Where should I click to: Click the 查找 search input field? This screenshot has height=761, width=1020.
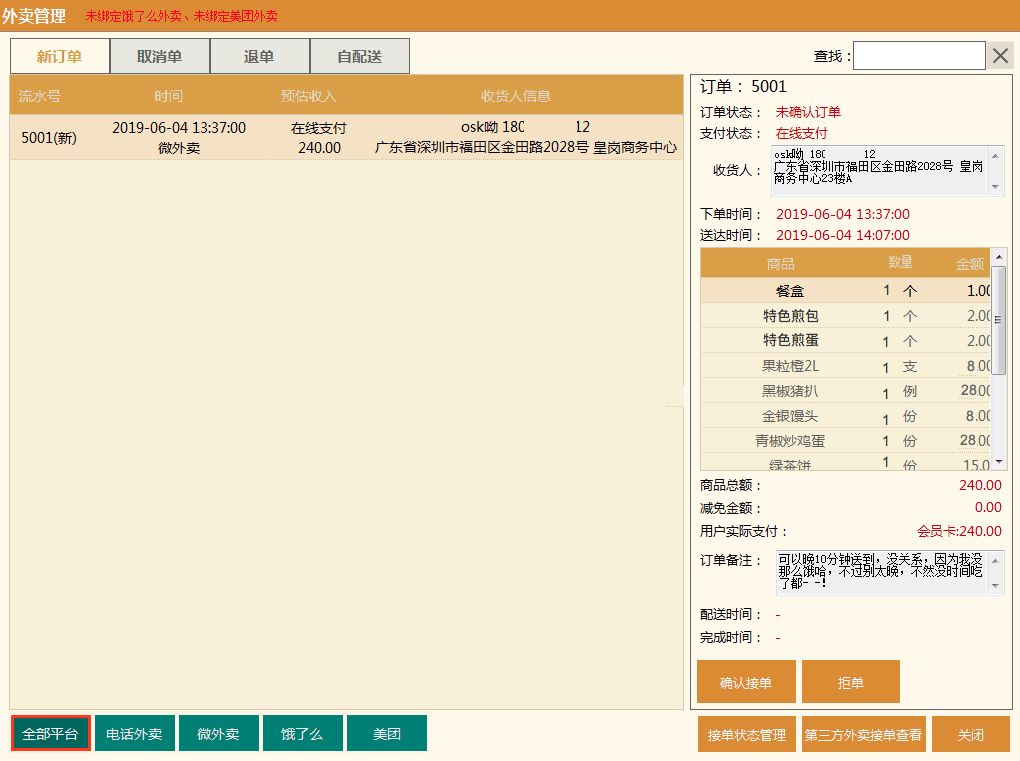click(919, 56)
